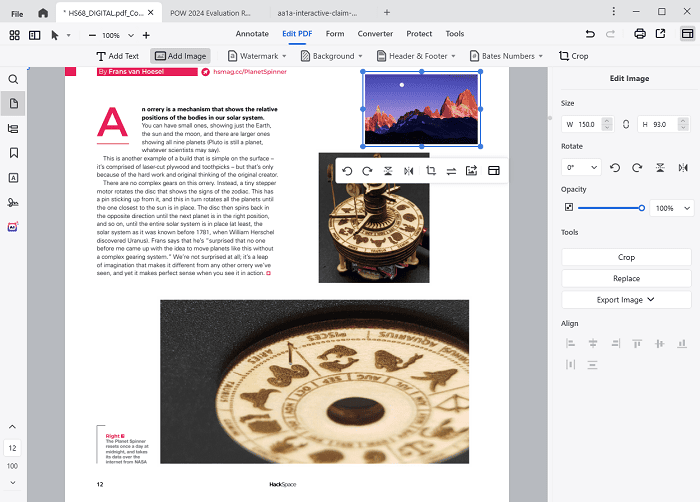
Task: Click the crop icon in the floating image toolbar
Action: [x=430, y=171]
